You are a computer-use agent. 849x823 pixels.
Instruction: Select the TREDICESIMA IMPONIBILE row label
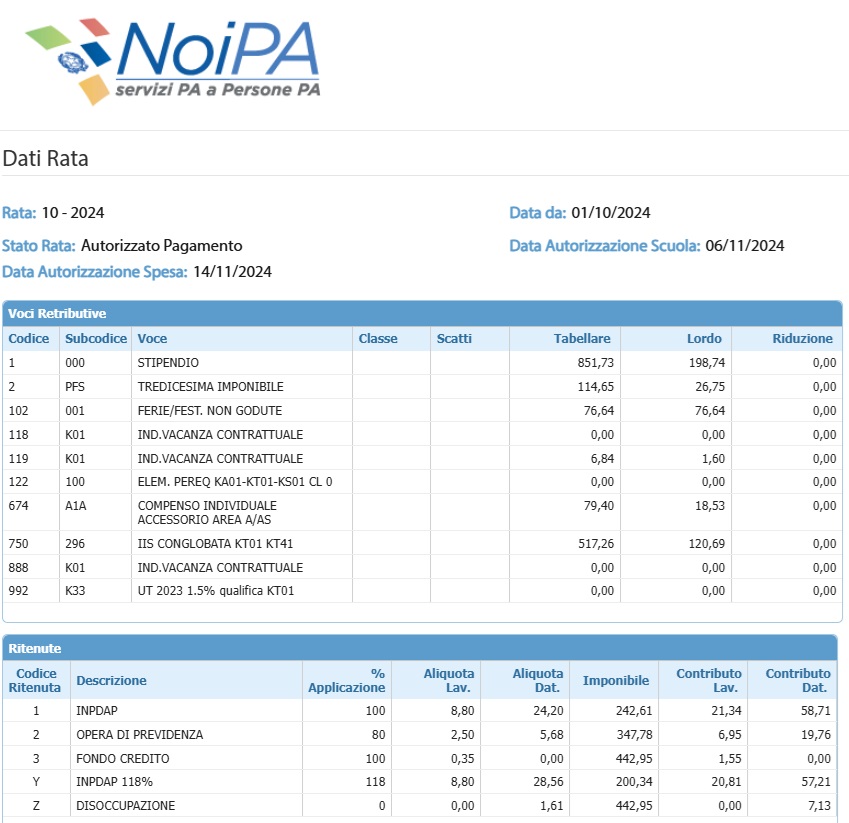tap(210, 387)
